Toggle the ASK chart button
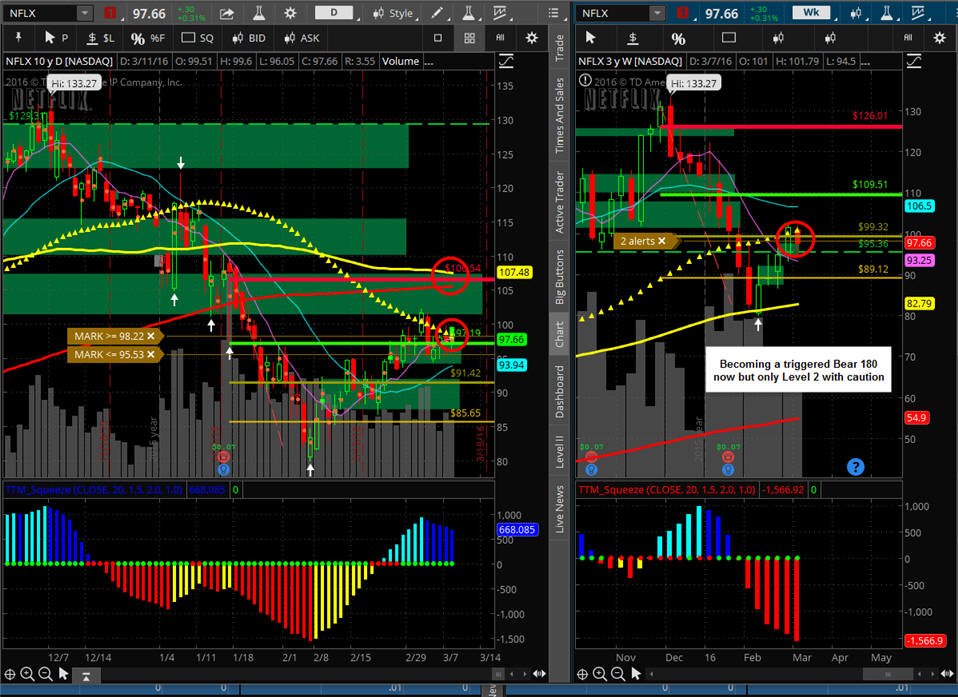The image size is (958, 697). (x=302, y=38)
